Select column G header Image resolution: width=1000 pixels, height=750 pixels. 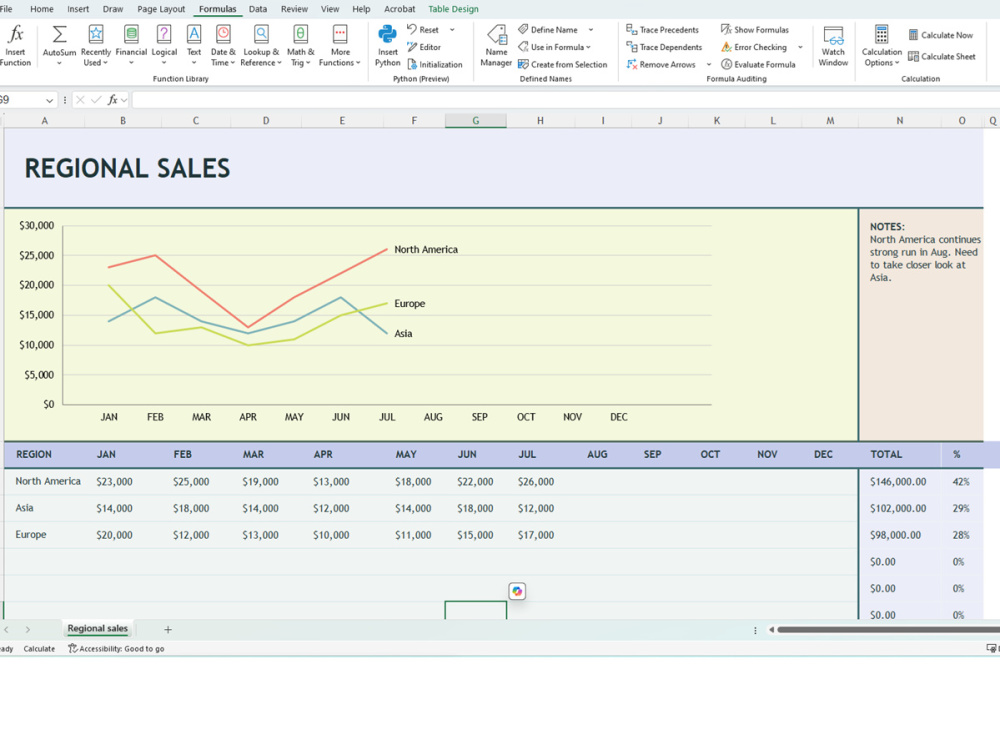[x=476, y=121]
